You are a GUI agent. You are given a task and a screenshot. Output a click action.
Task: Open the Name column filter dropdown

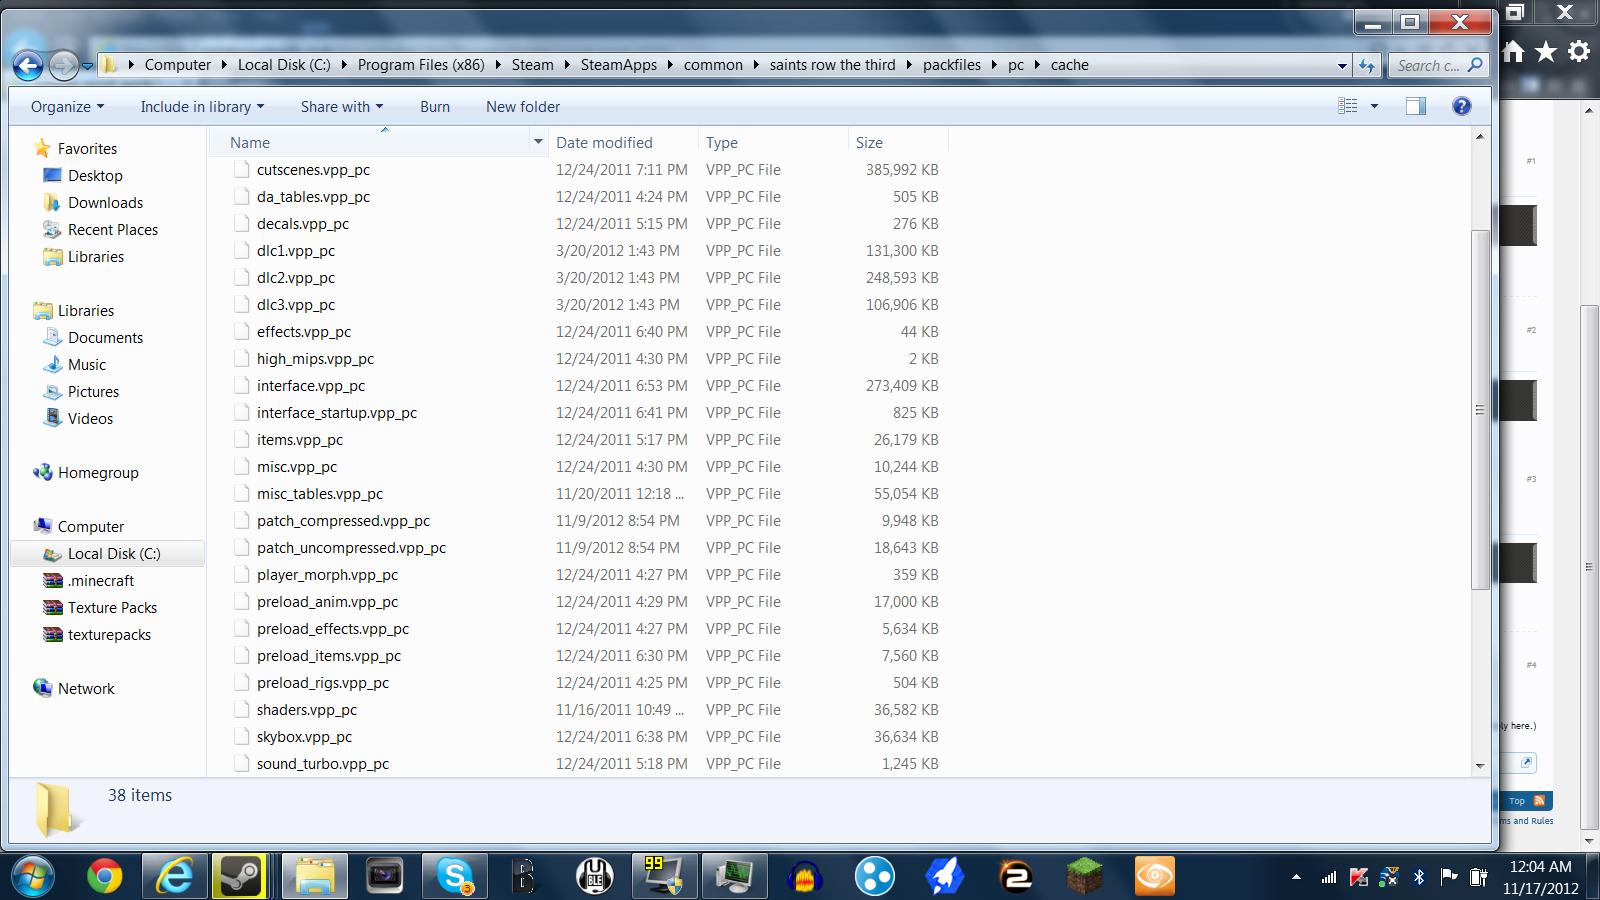(538, 143)
